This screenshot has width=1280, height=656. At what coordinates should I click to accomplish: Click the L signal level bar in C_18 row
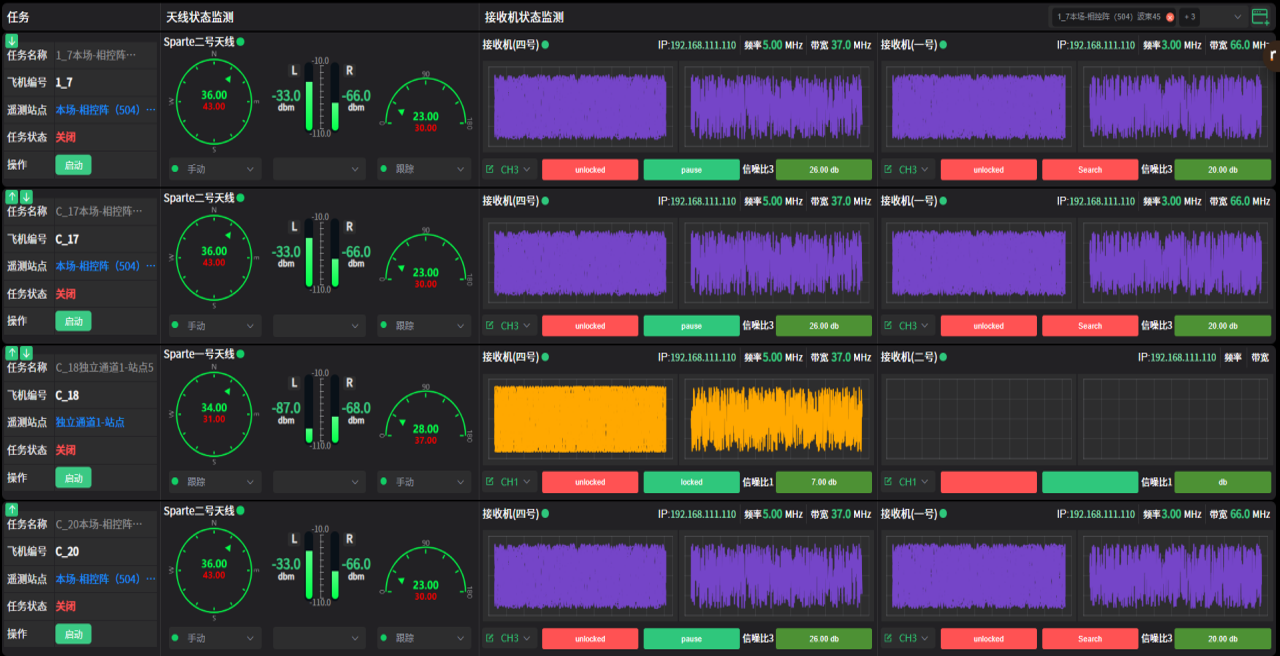pyautogui.click(x=310, y=408)
